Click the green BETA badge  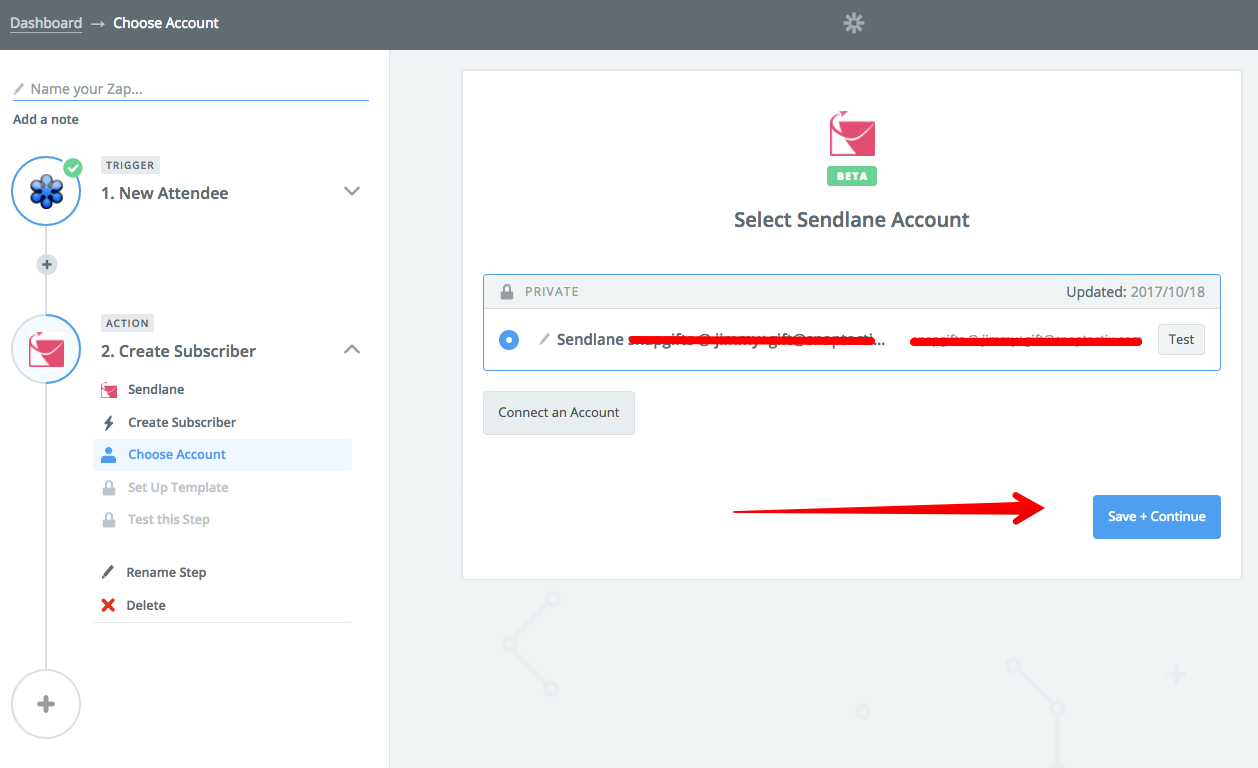[852, 176]
